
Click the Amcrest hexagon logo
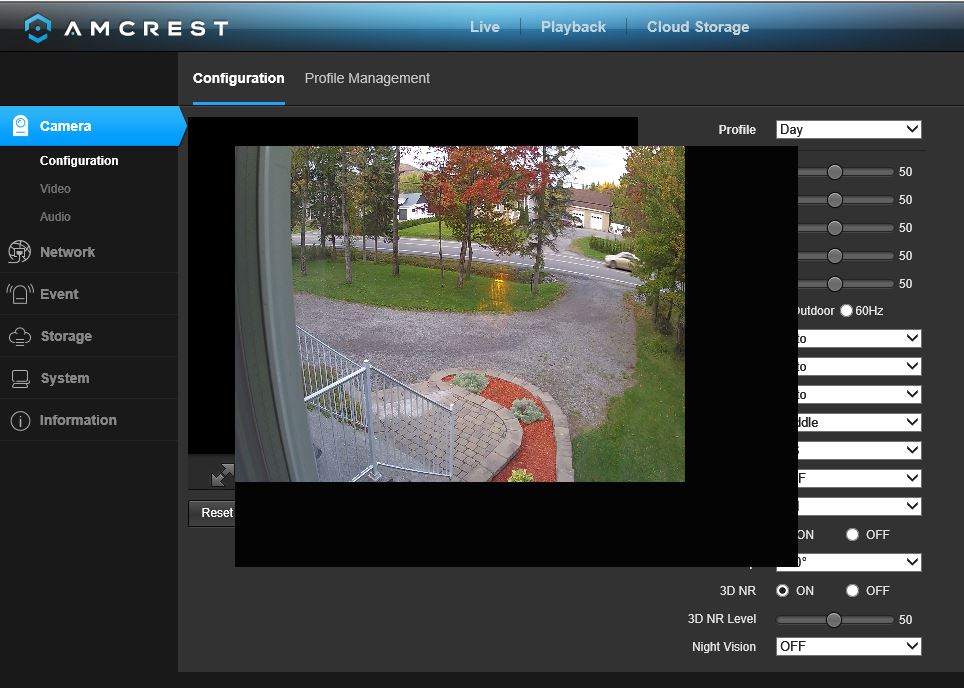tap(38, 28)
